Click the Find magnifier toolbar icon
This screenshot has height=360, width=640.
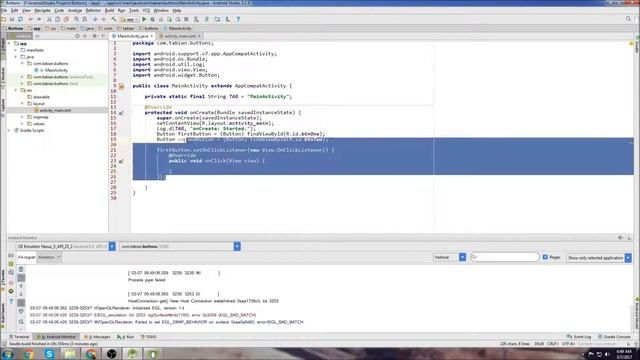tap(76, 19)
